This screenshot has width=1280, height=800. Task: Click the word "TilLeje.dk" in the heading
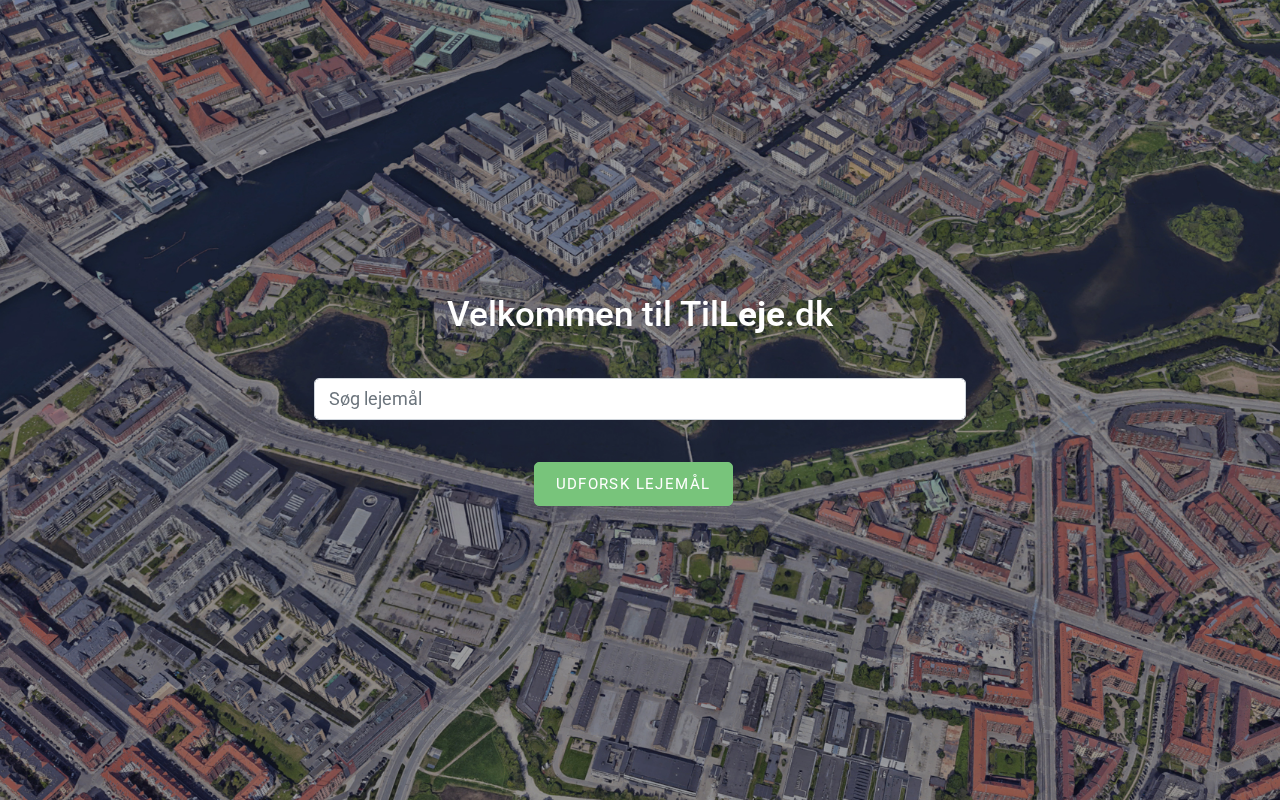tap(756, 314)
